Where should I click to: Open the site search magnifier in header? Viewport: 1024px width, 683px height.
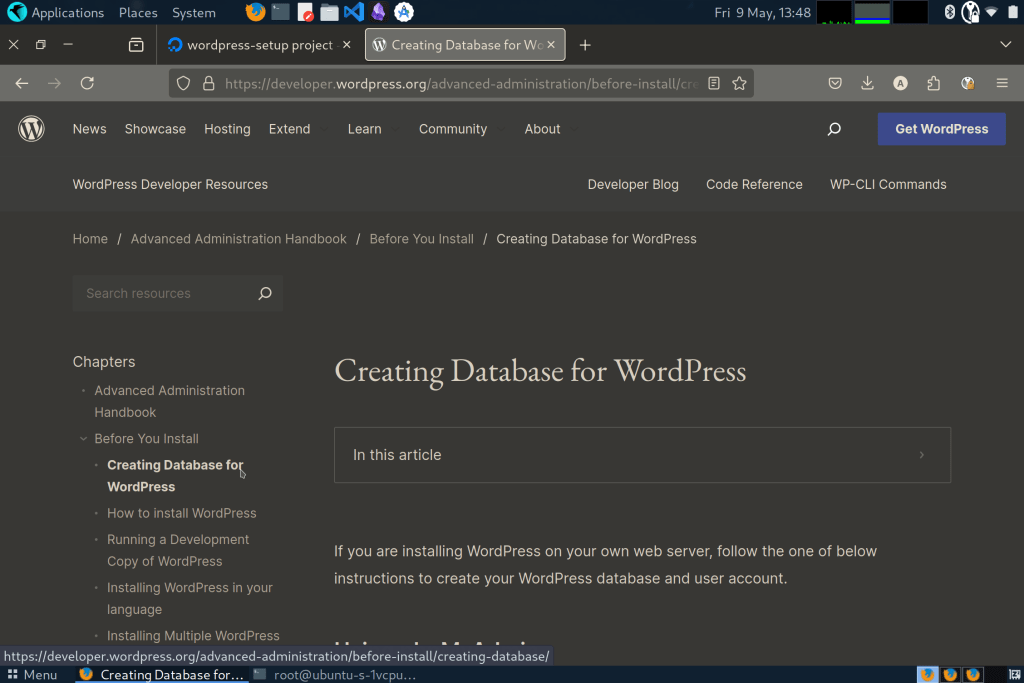(834, 129)
